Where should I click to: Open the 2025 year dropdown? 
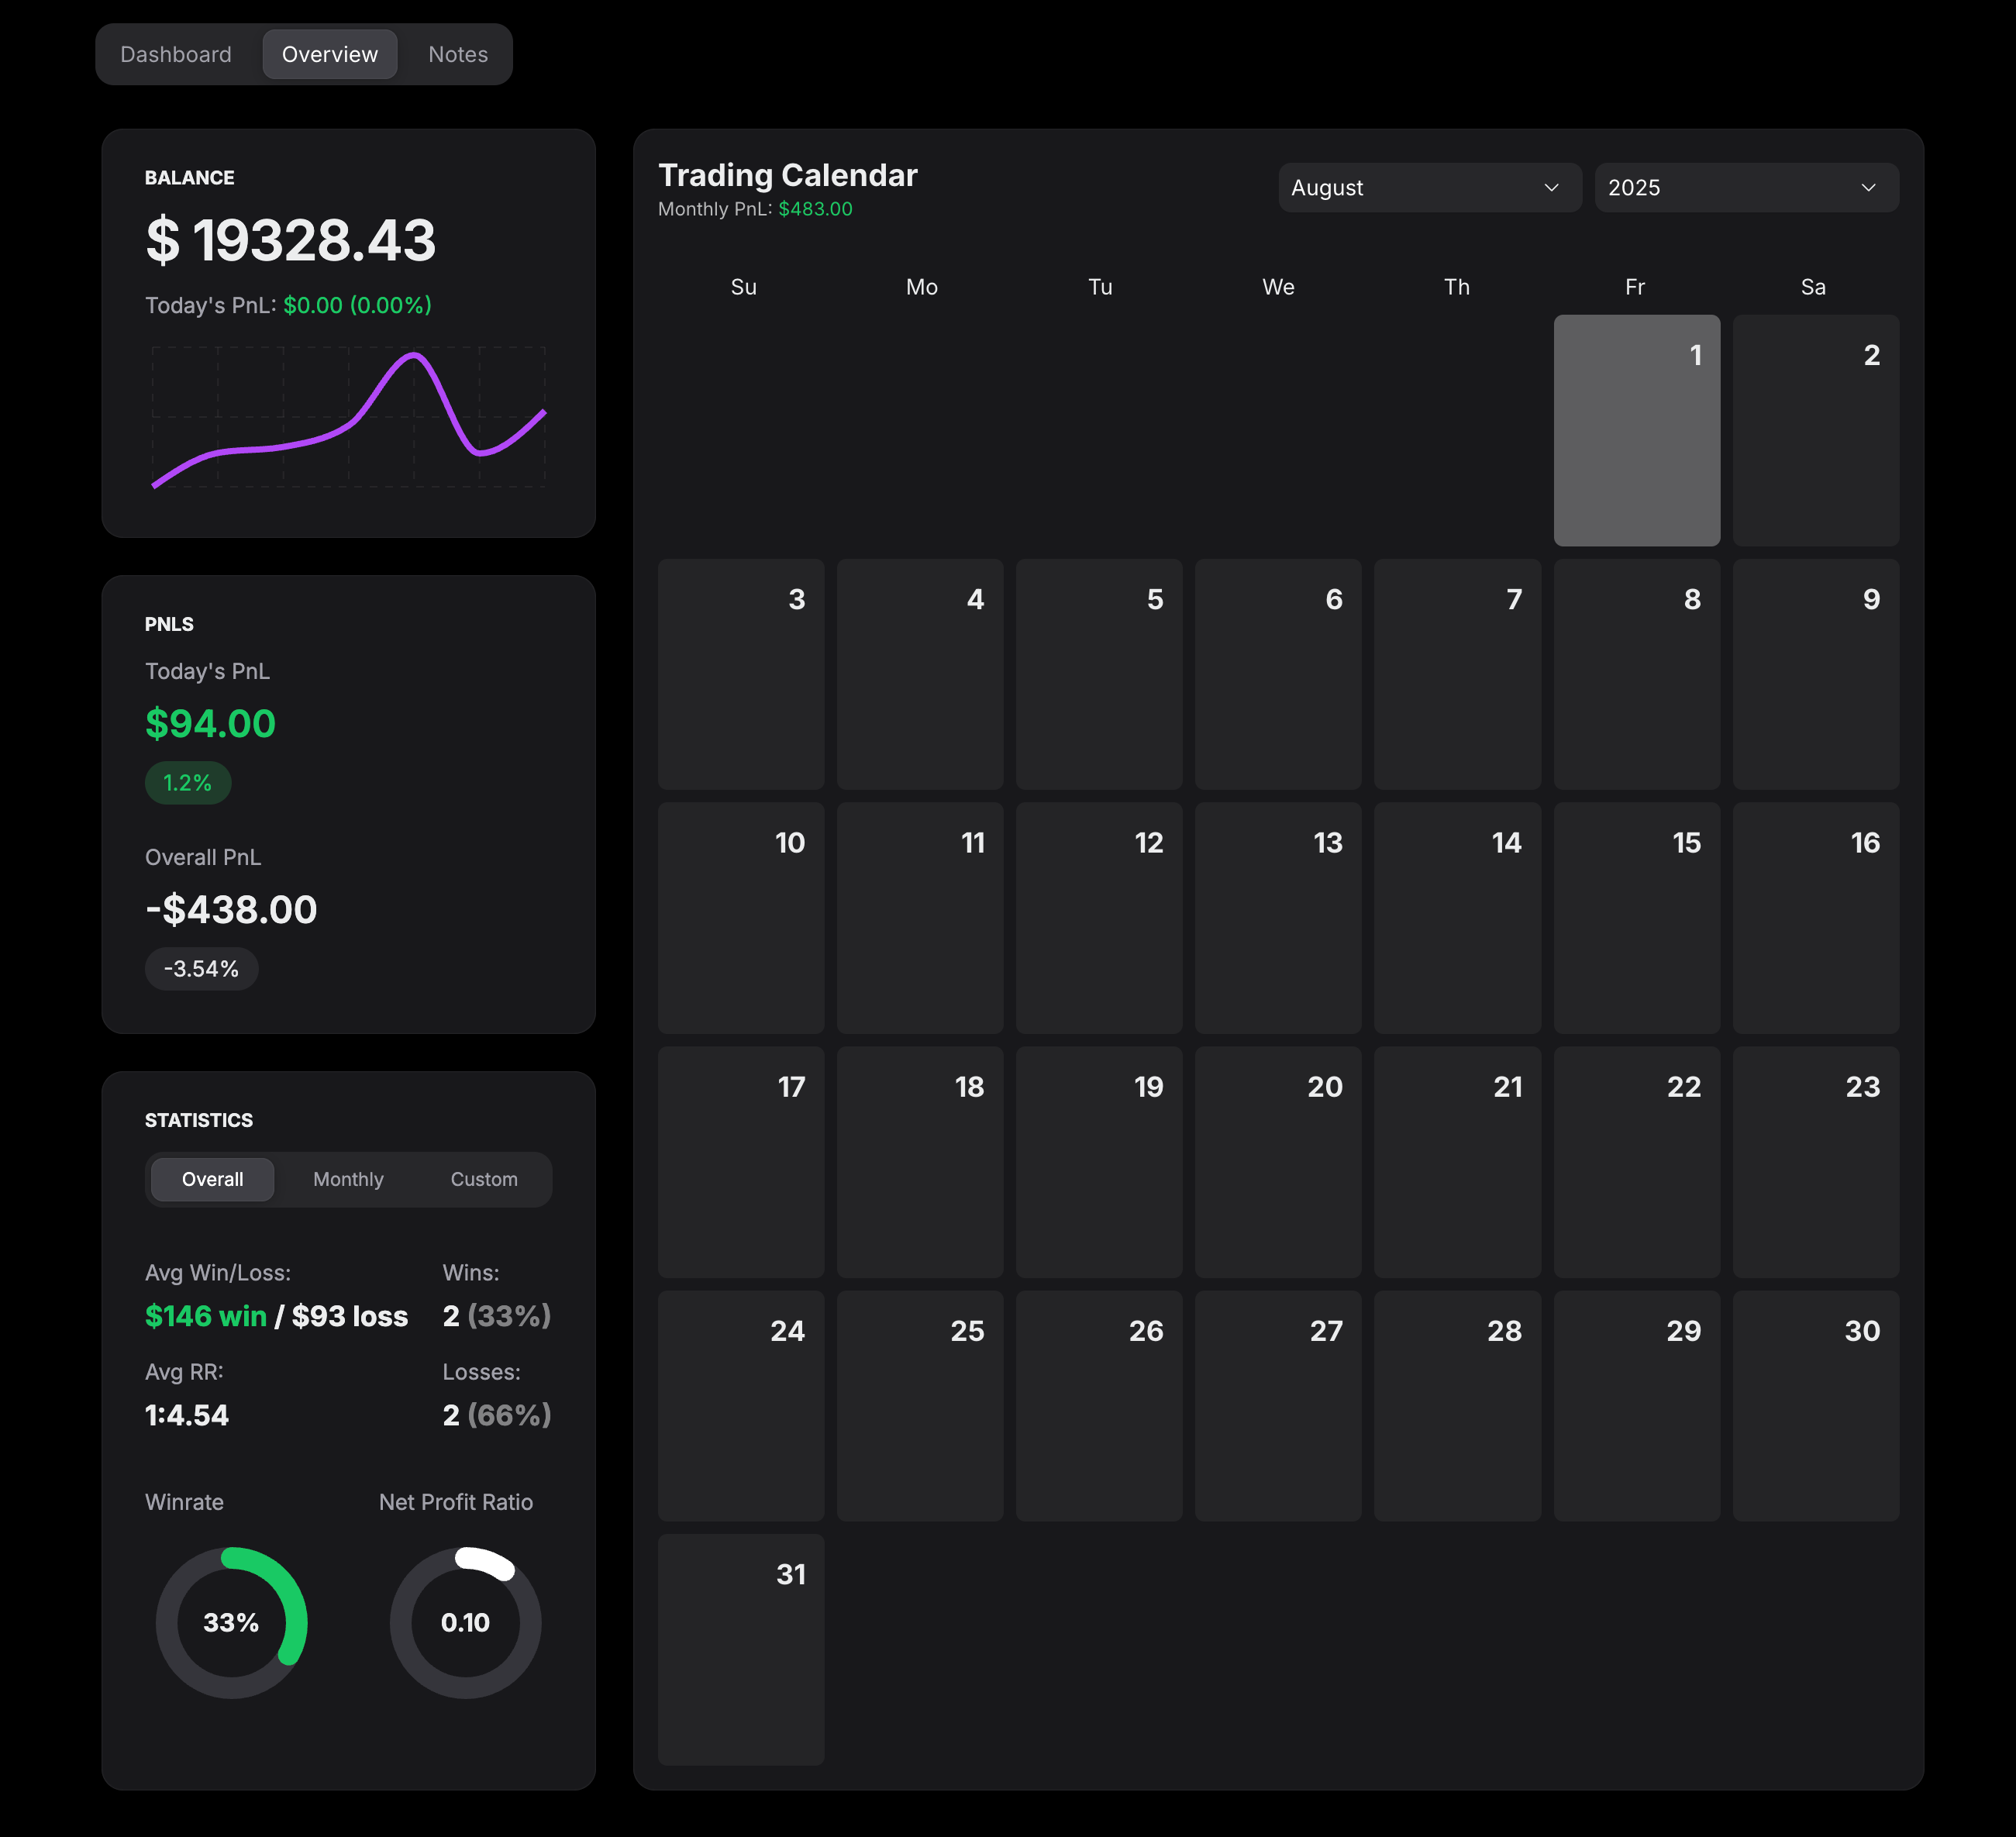1746,187
